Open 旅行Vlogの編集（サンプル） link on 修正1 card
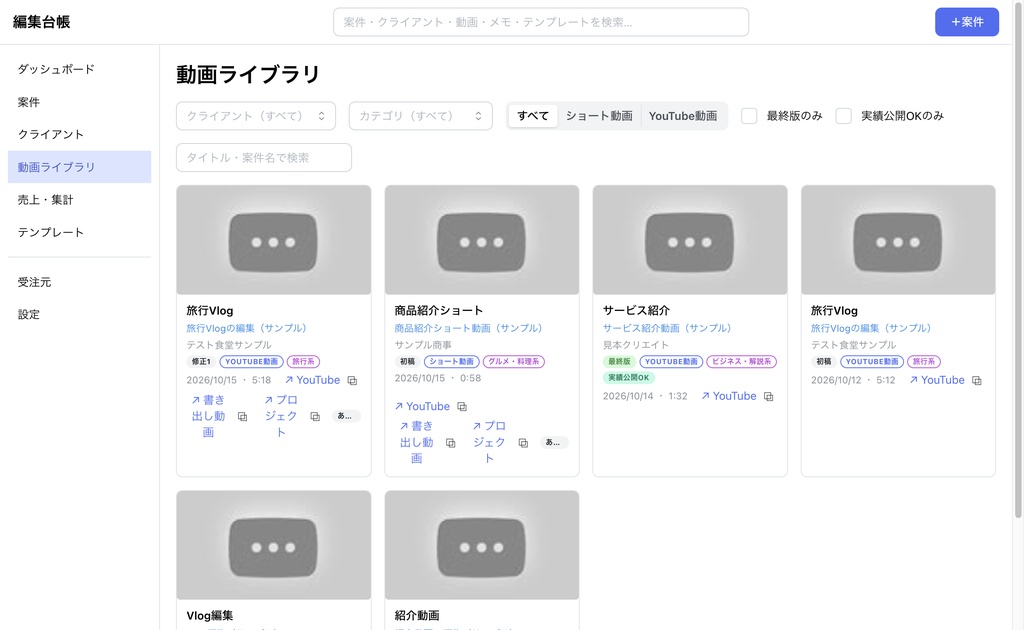The image size is (1024, 630). pyautogui.click(x=246, y=328)
